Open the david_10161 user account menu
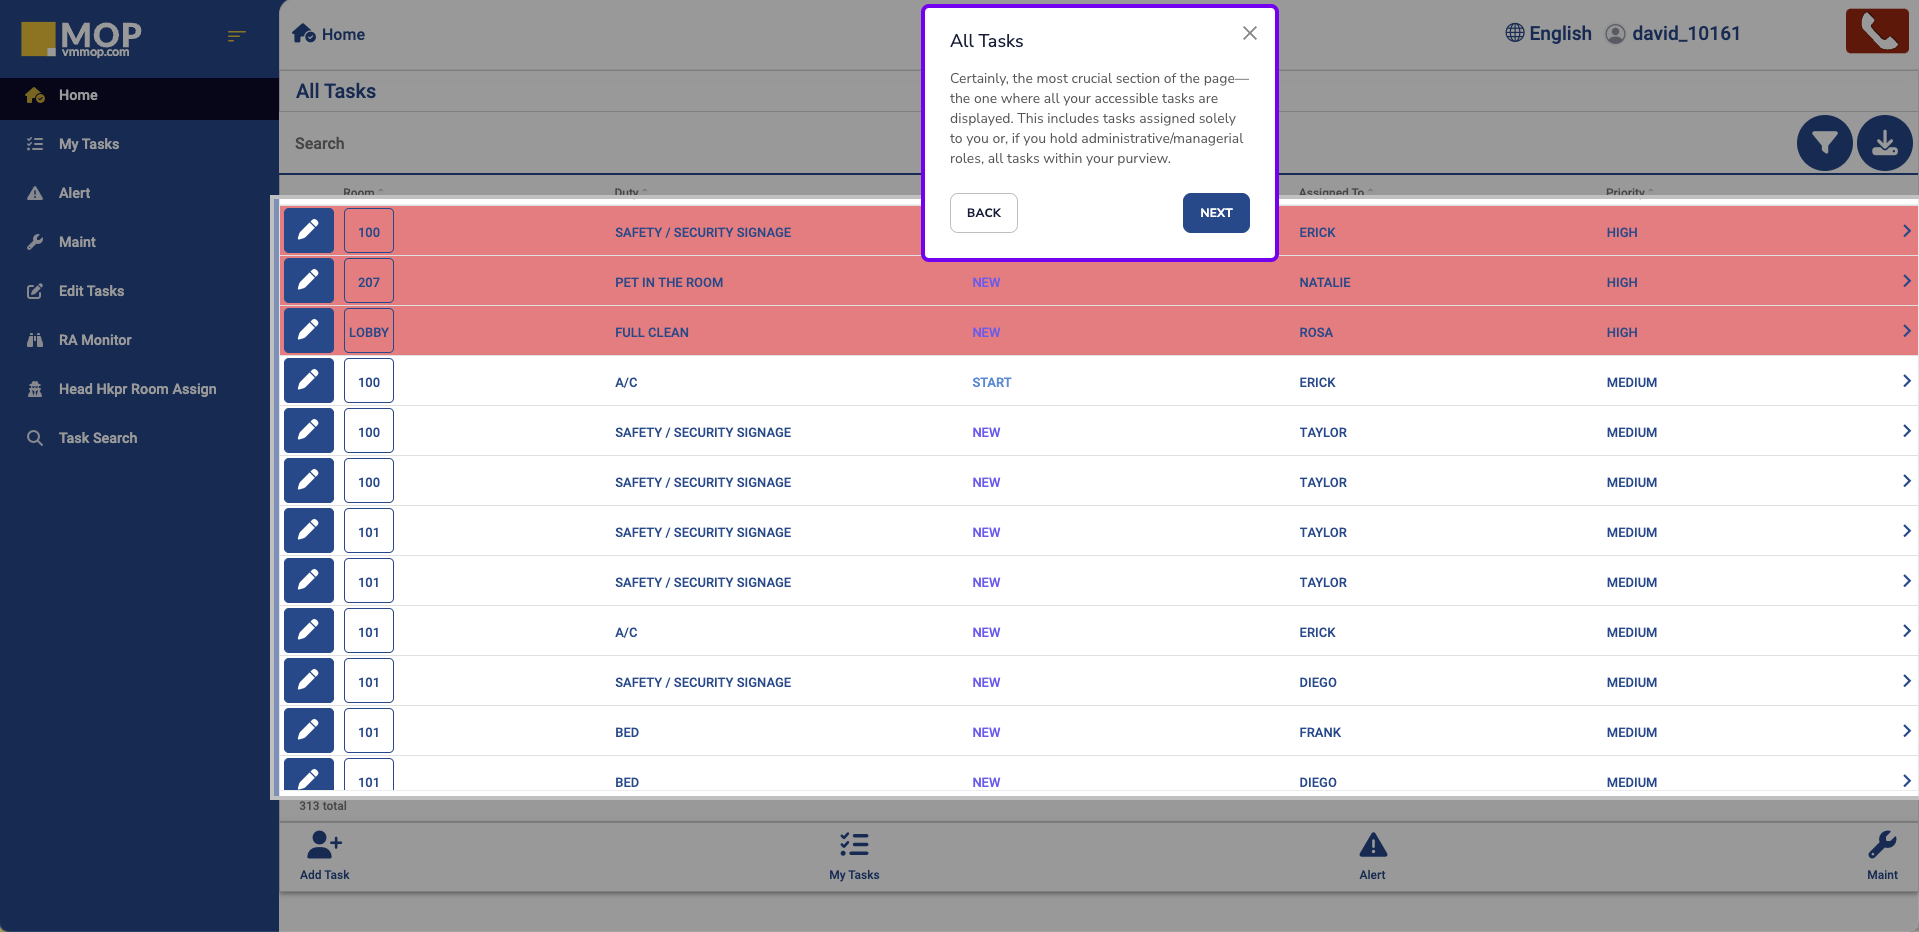The image size is (1919, 932). [x=1673, y=33]
